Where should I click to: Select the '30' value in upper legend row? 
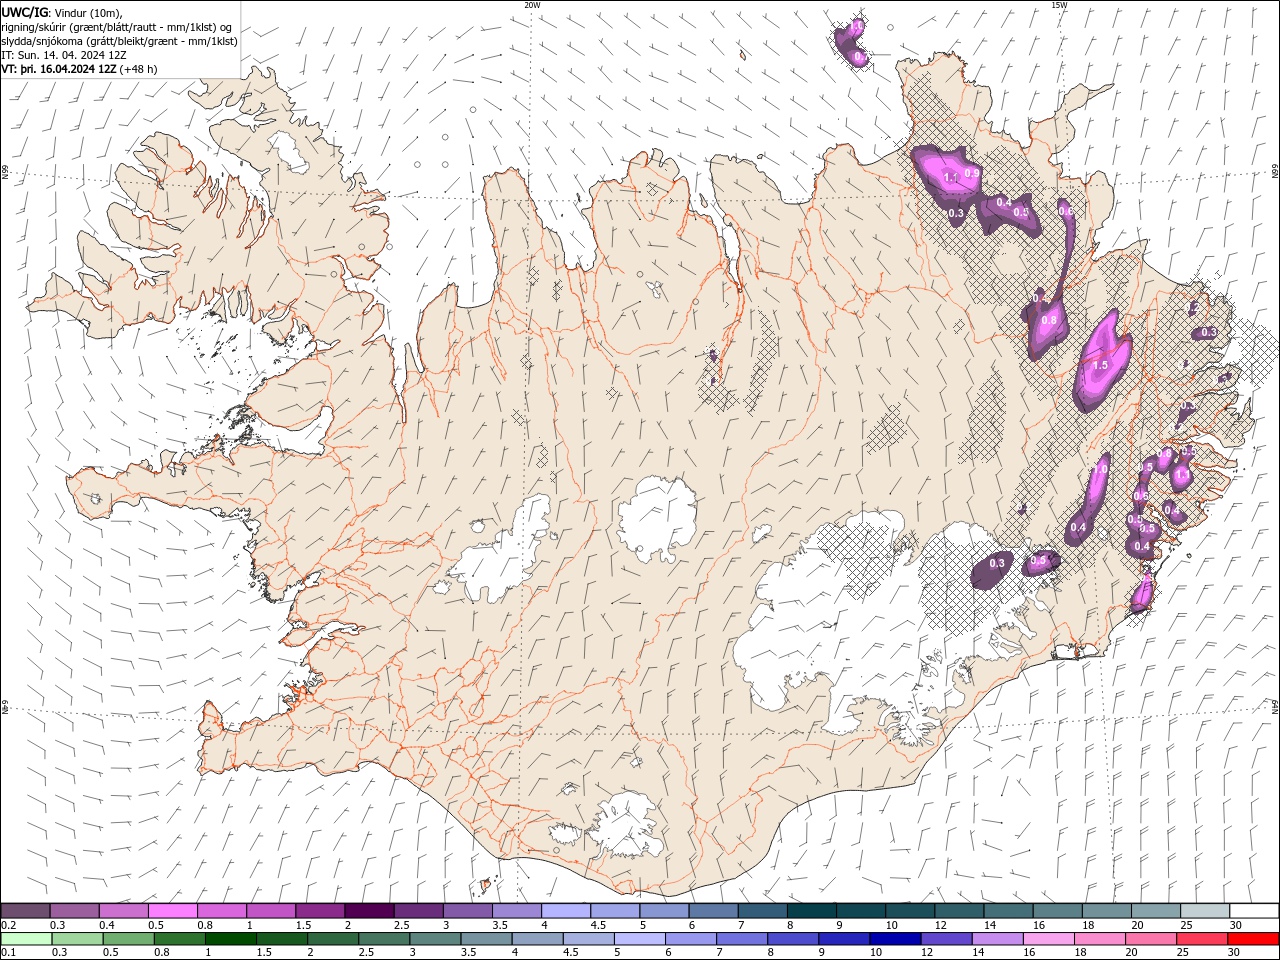coord(1236,925)
